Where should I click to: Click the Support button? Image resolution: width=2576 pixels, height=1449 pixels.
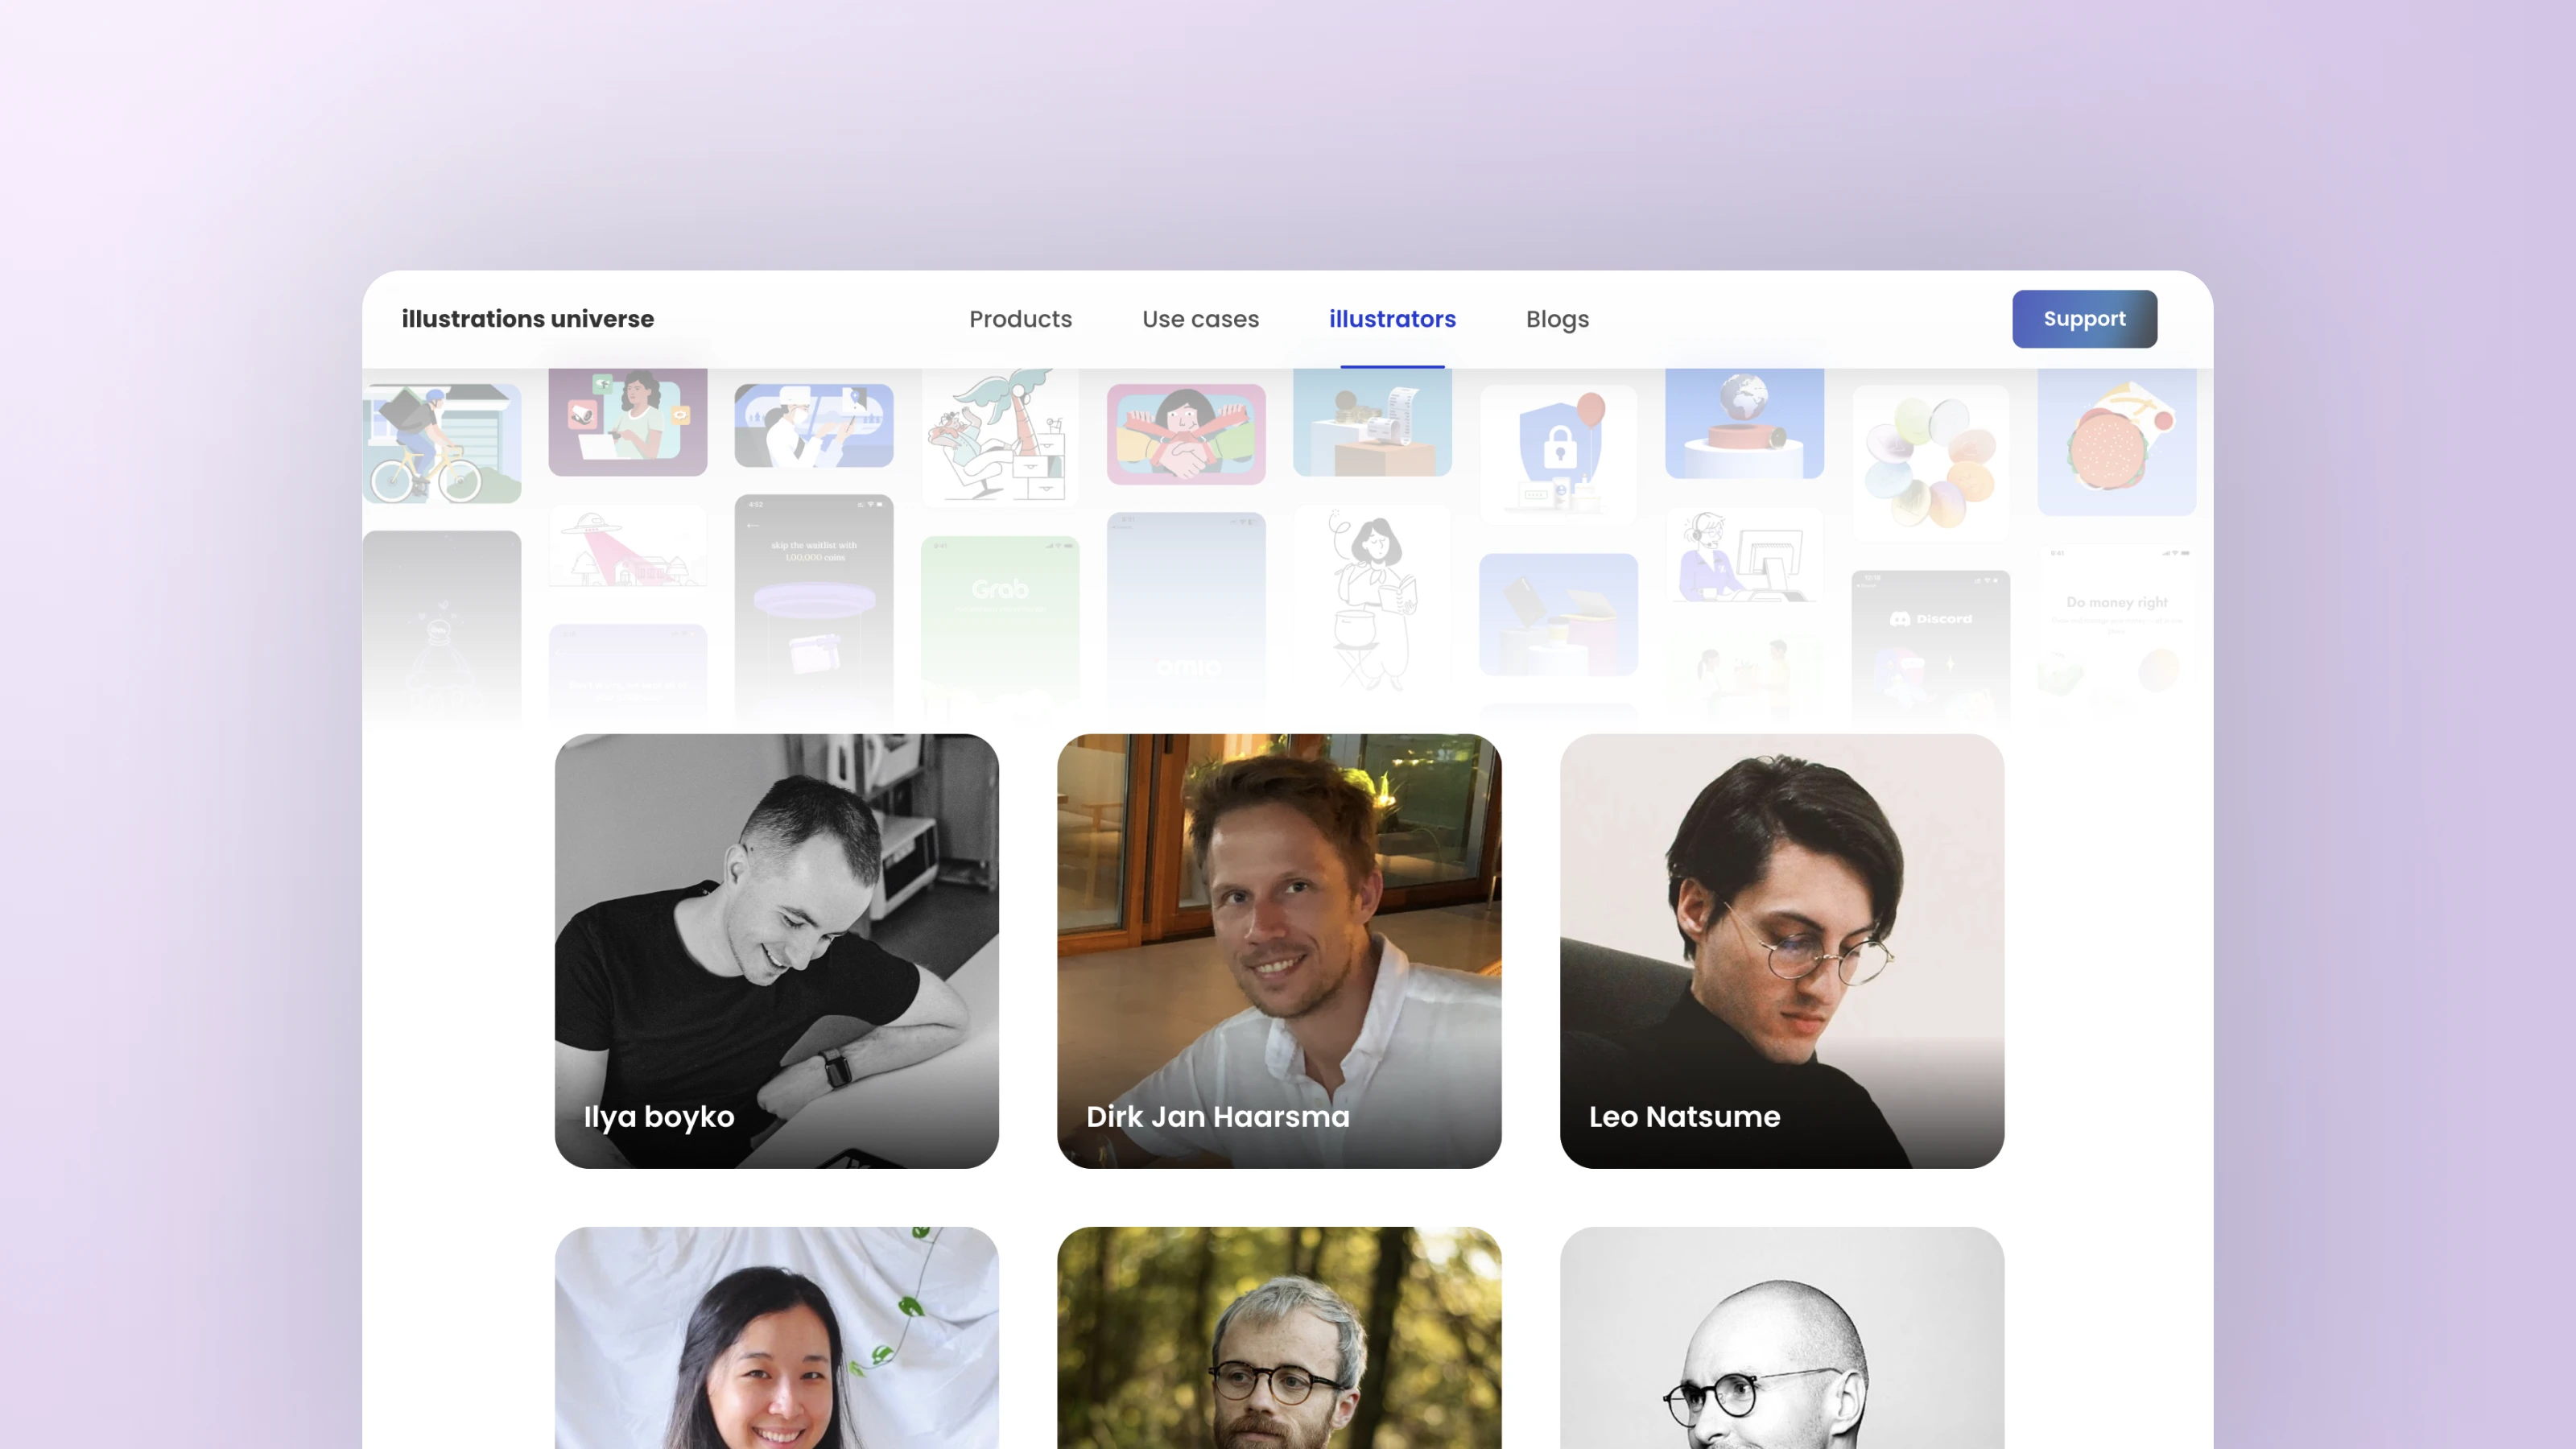(x=2084, y=319)
